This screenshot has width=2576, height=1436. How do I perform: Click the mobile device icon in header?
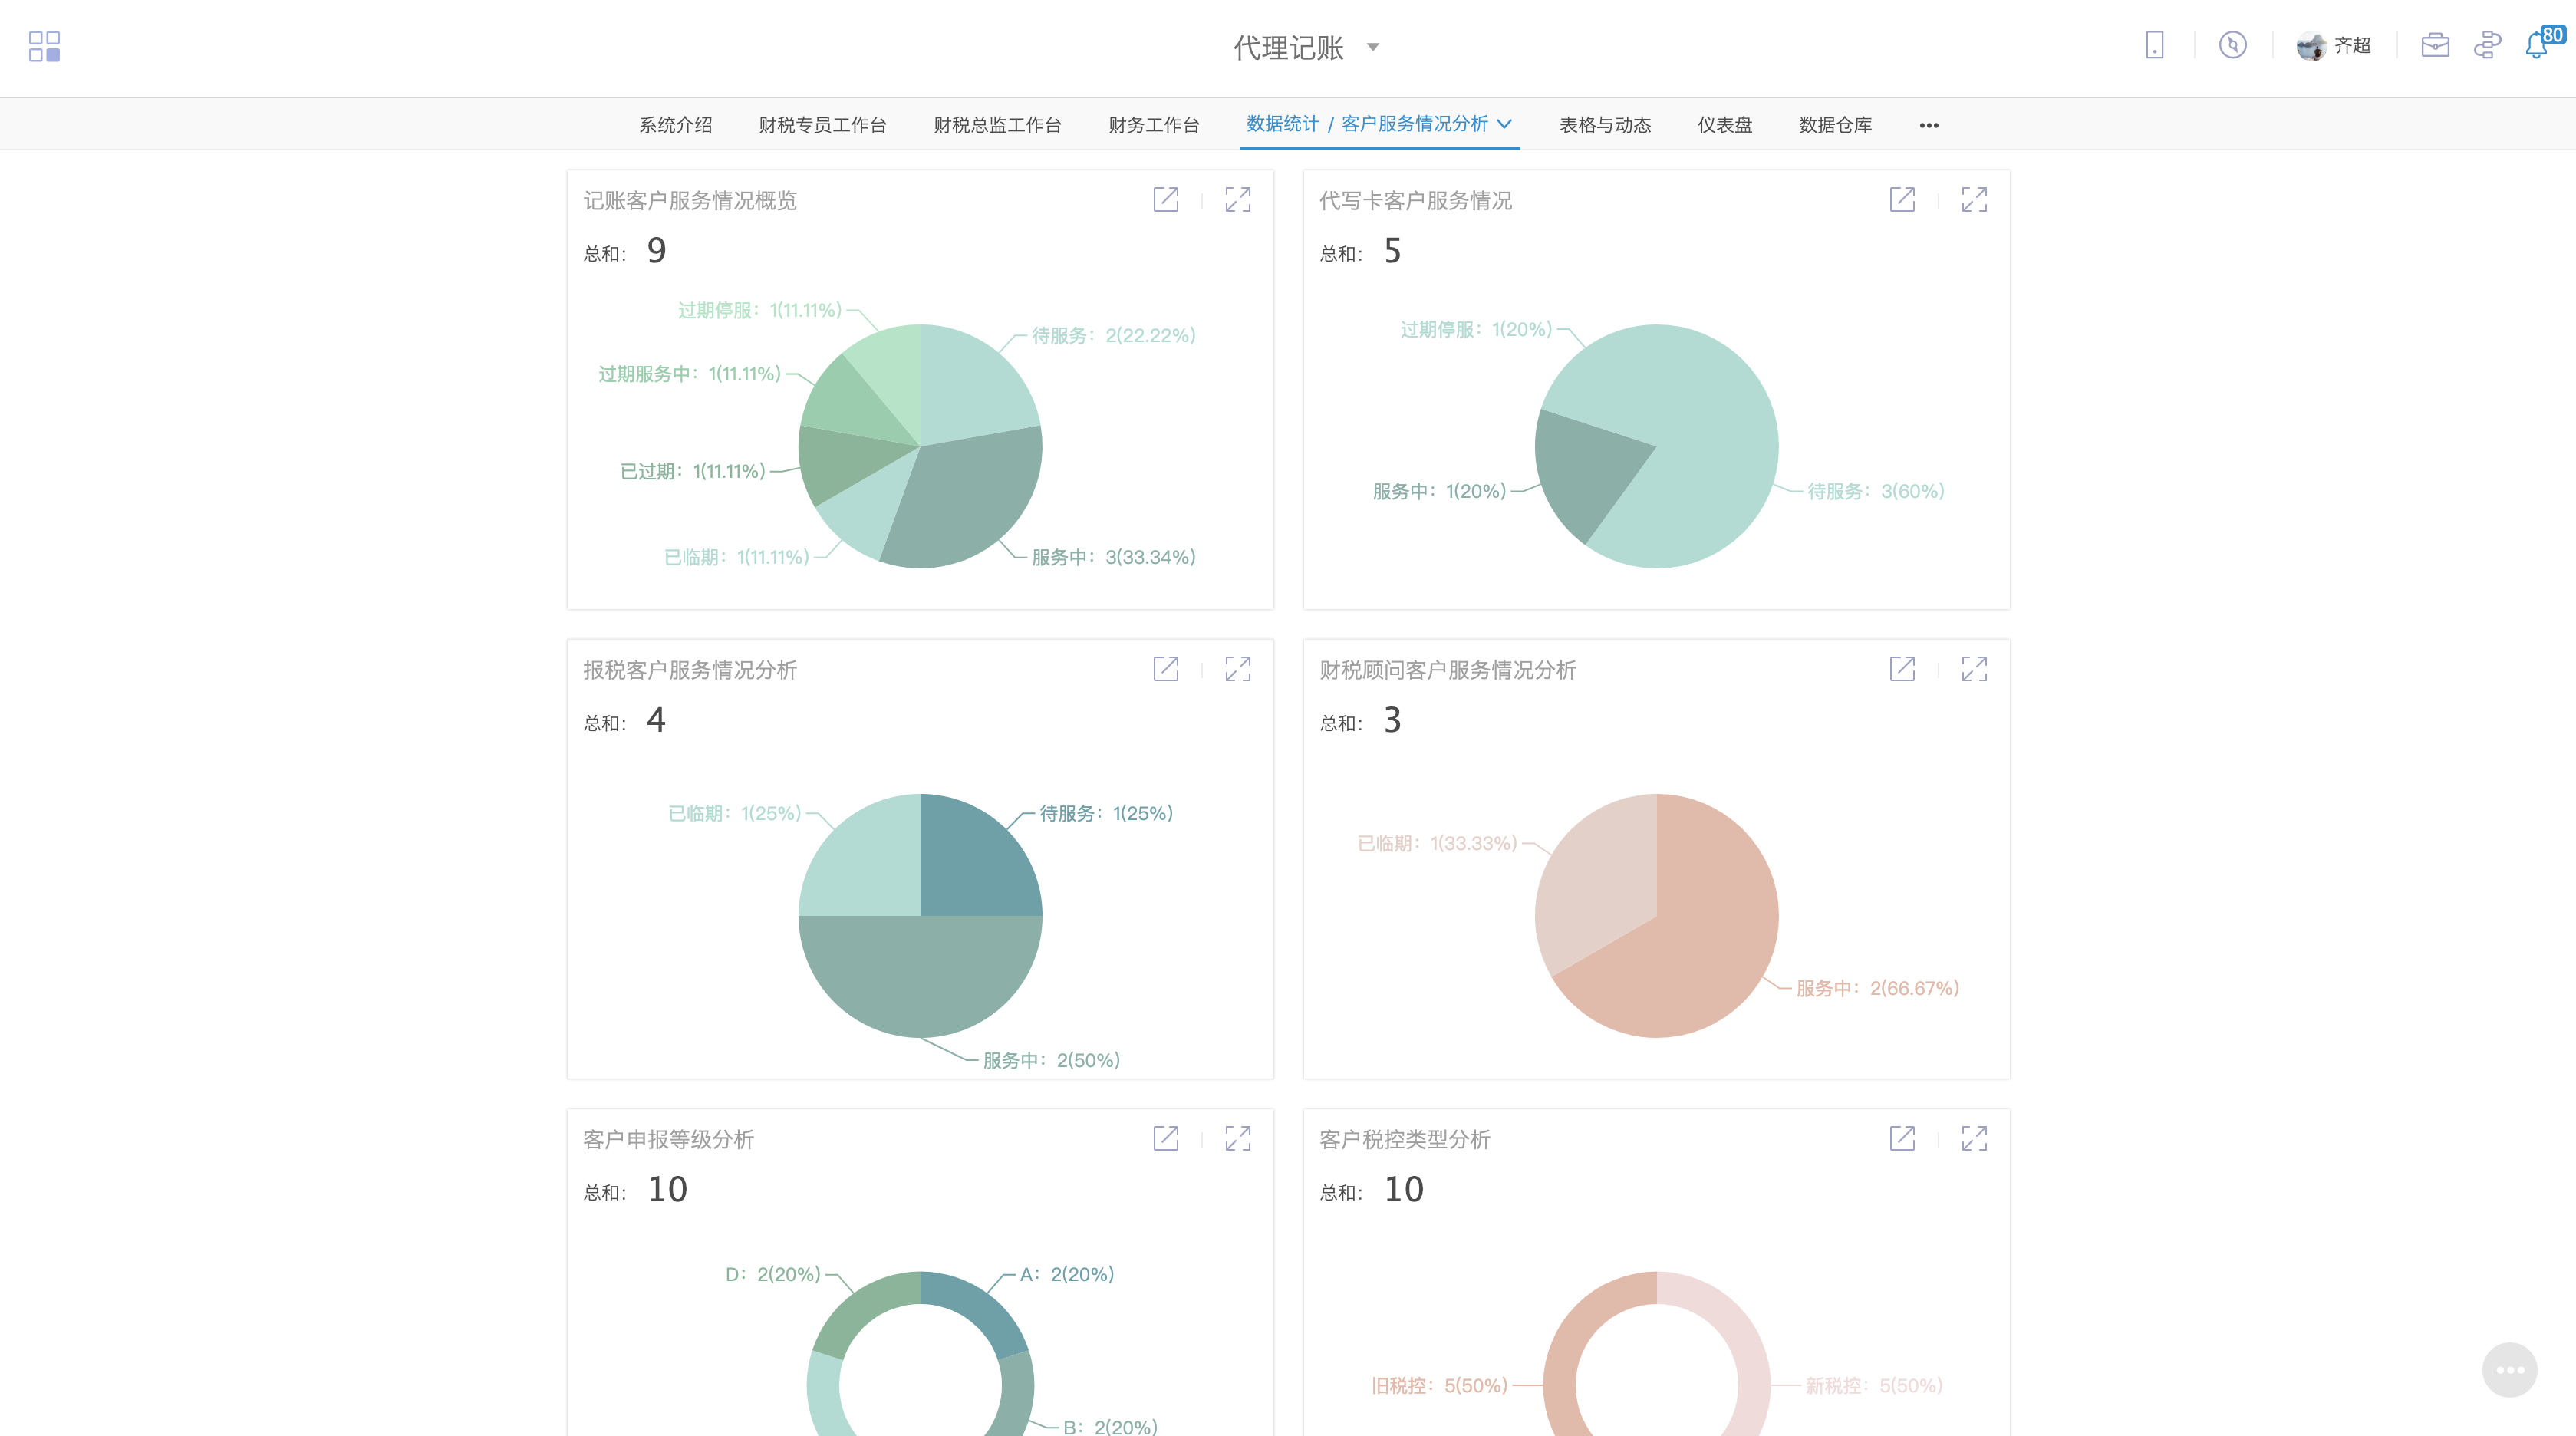pos(2155,45)
